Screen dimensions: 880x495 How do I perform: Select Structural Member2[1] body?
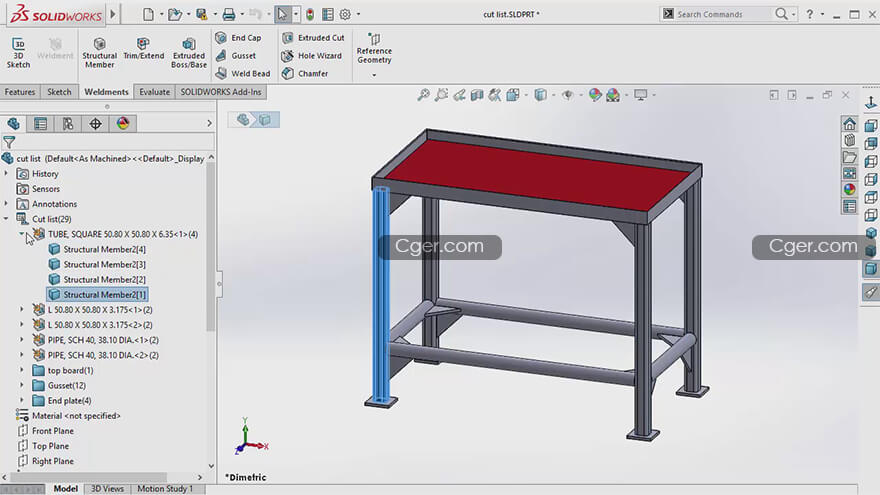pos(97,295)
